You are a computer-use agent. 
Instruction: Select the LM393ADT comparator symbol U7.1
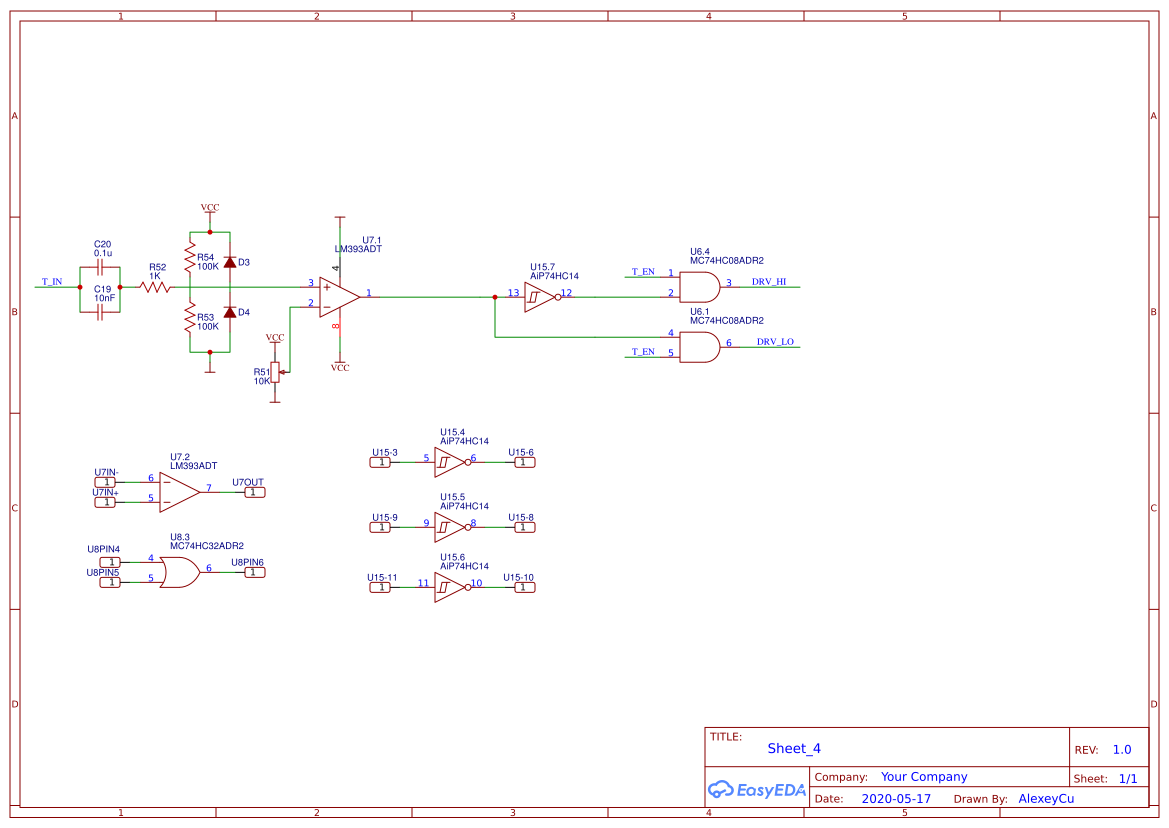coord(340,293)
